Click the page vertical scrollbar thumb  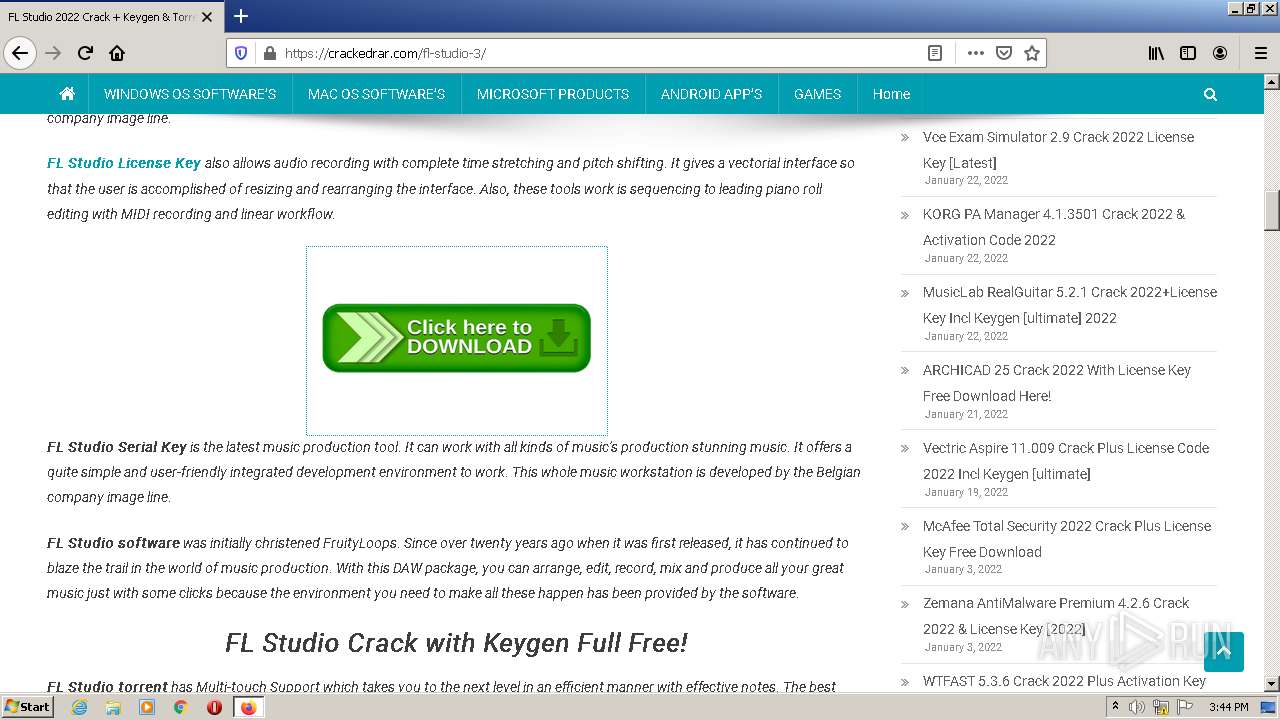[1272, 210]
